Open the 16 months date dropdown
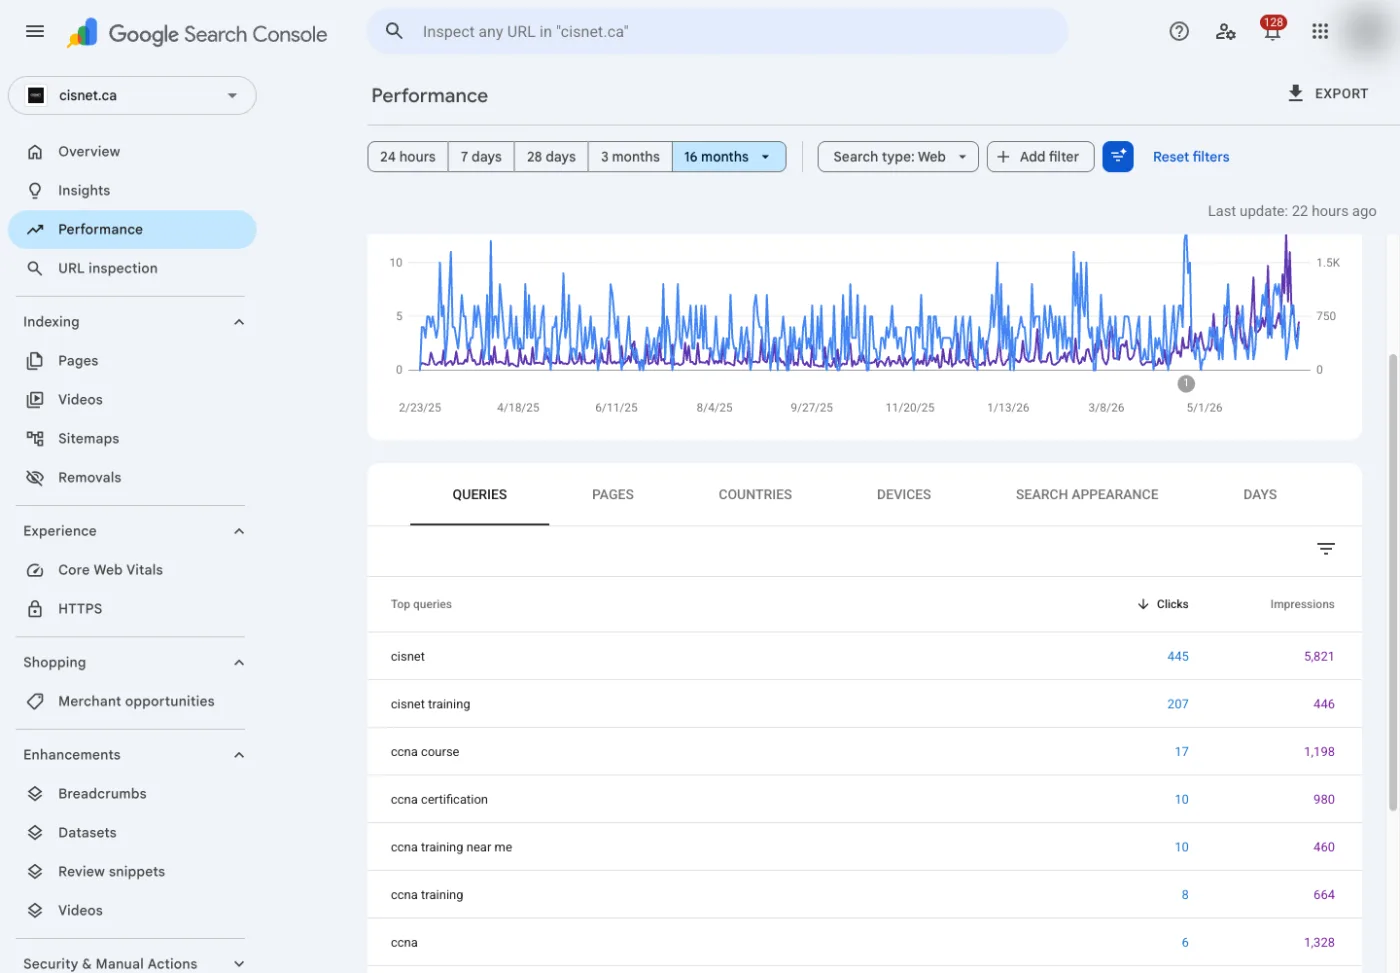Screen dimensions: 1400x973 (729, 157)
